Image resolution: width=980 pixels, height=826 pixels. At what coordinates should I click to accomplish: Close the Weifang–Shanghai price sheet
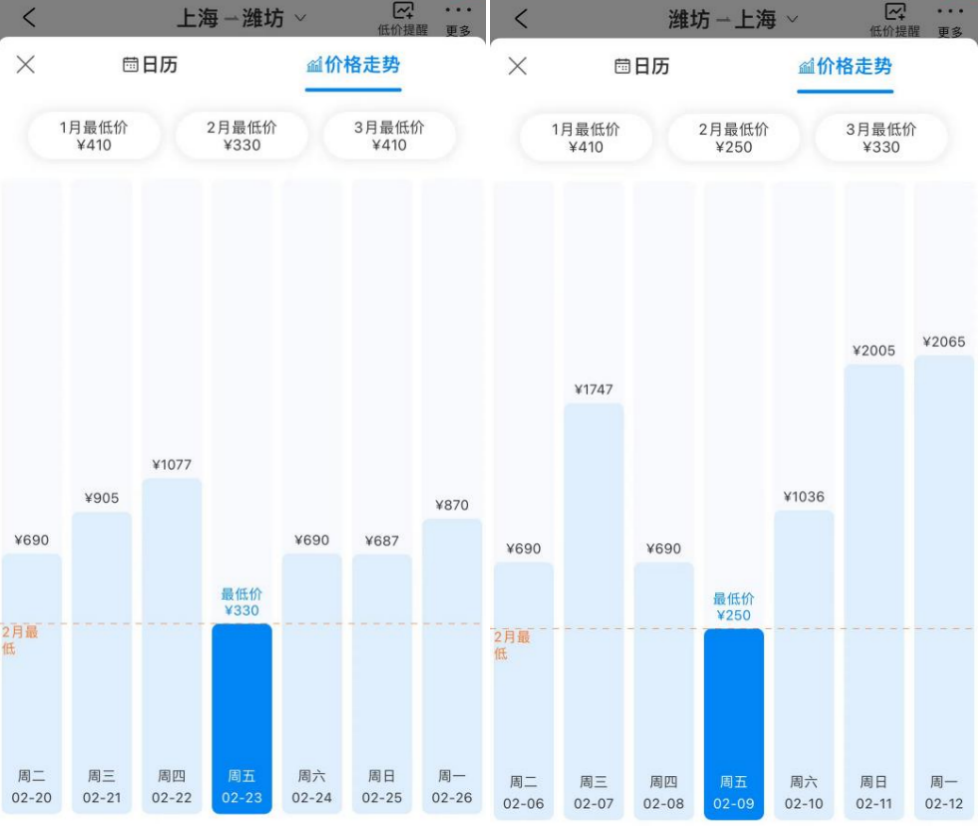click(x=518, y=66)
